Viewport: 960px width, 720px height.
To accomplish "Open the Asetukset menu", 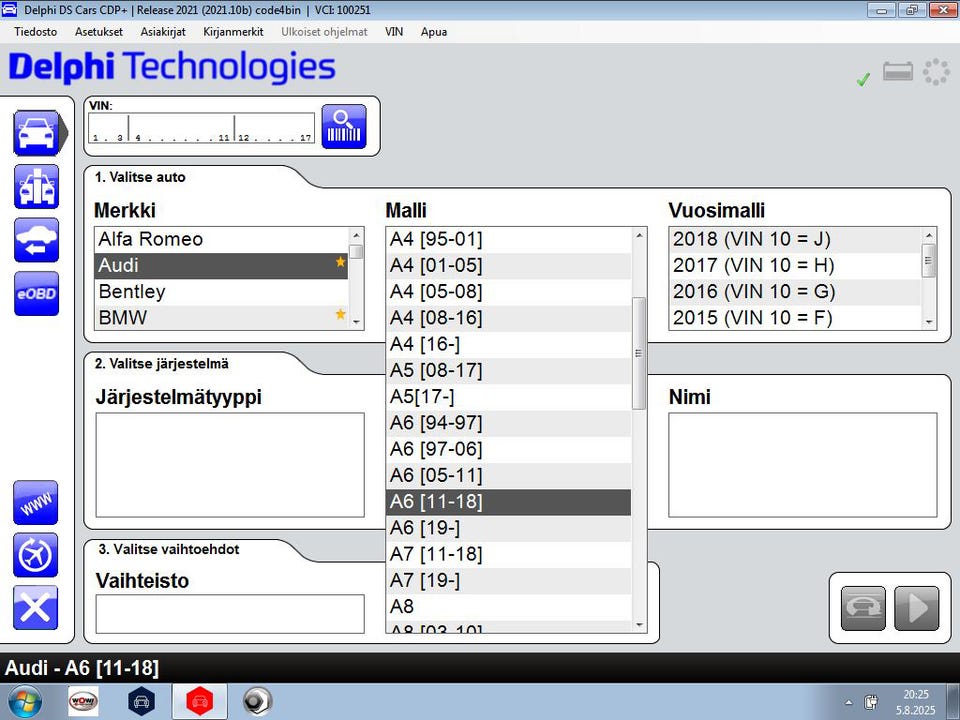I will pyautogui.click(x=99, y=32).
